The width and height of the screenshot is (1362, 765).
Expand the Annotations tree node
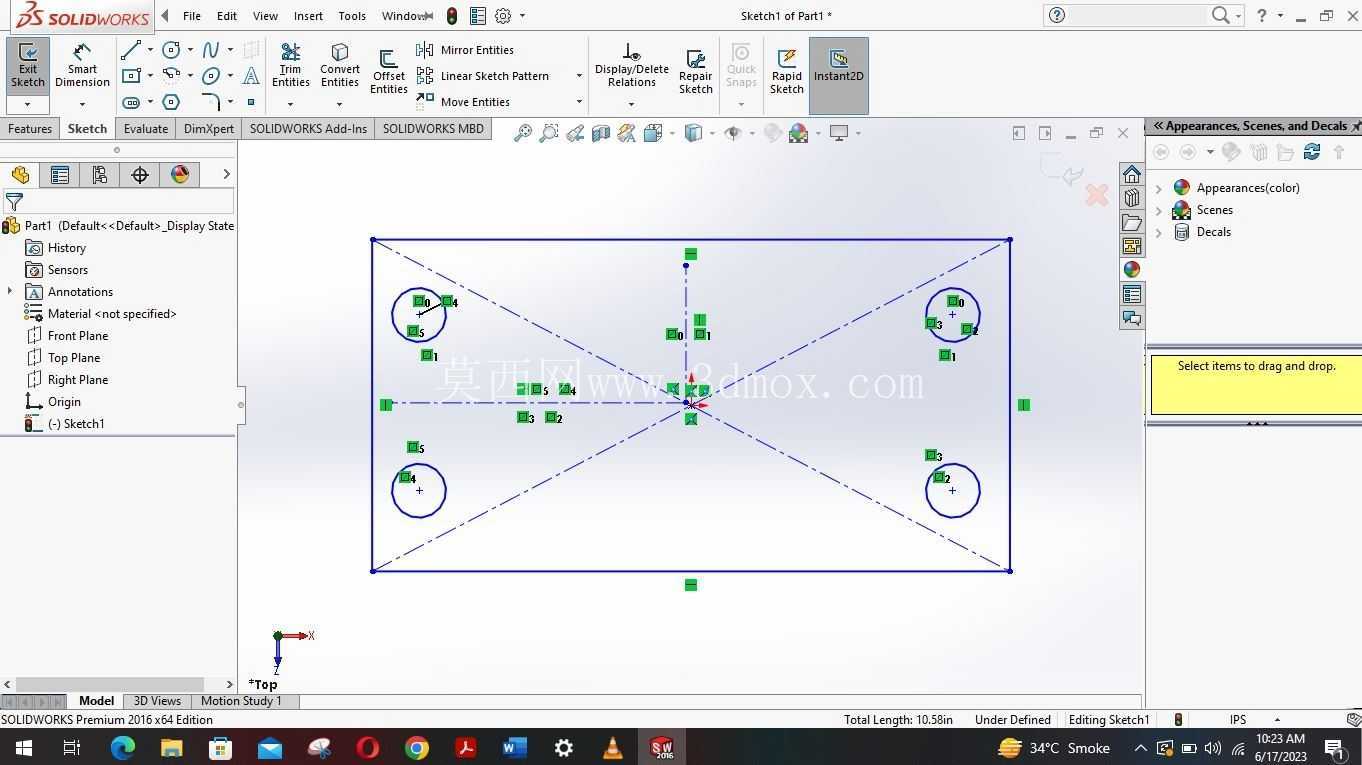click(x=10, y=291)
